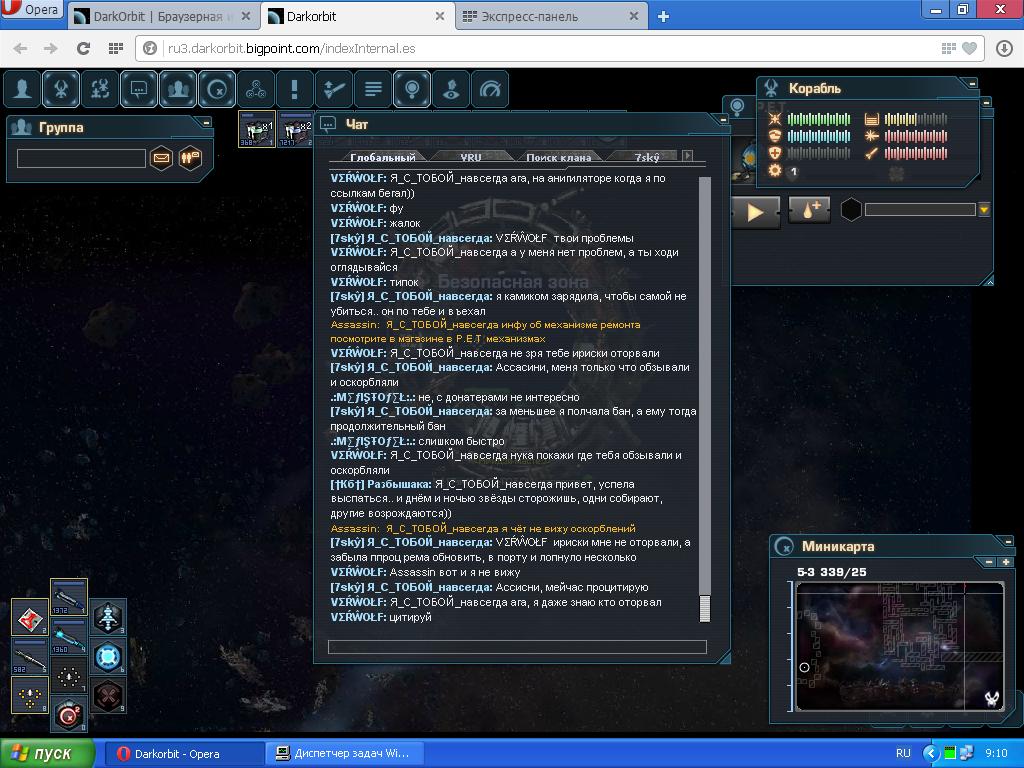Open the speedometer gauge toolbar icon

[490, 88]
